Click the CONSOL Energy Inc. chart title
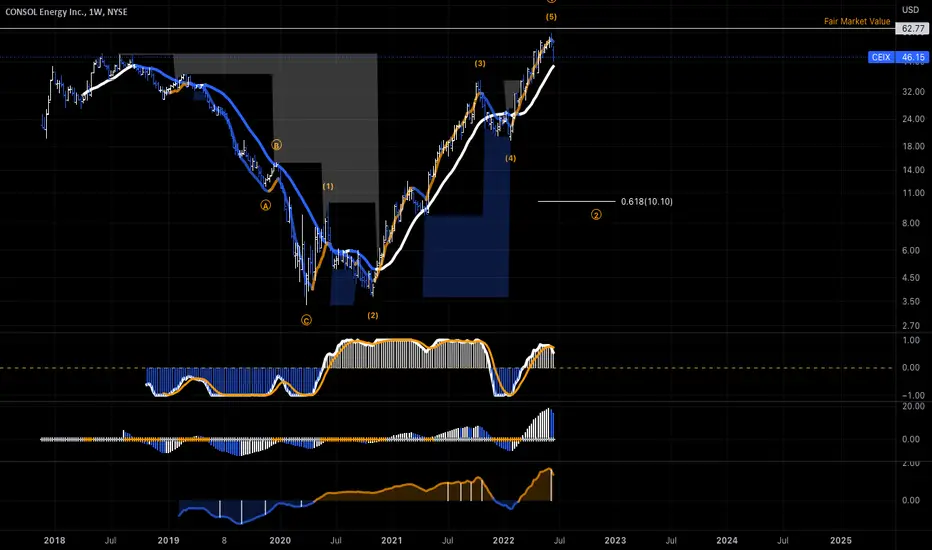 click(x=66, y=12)
